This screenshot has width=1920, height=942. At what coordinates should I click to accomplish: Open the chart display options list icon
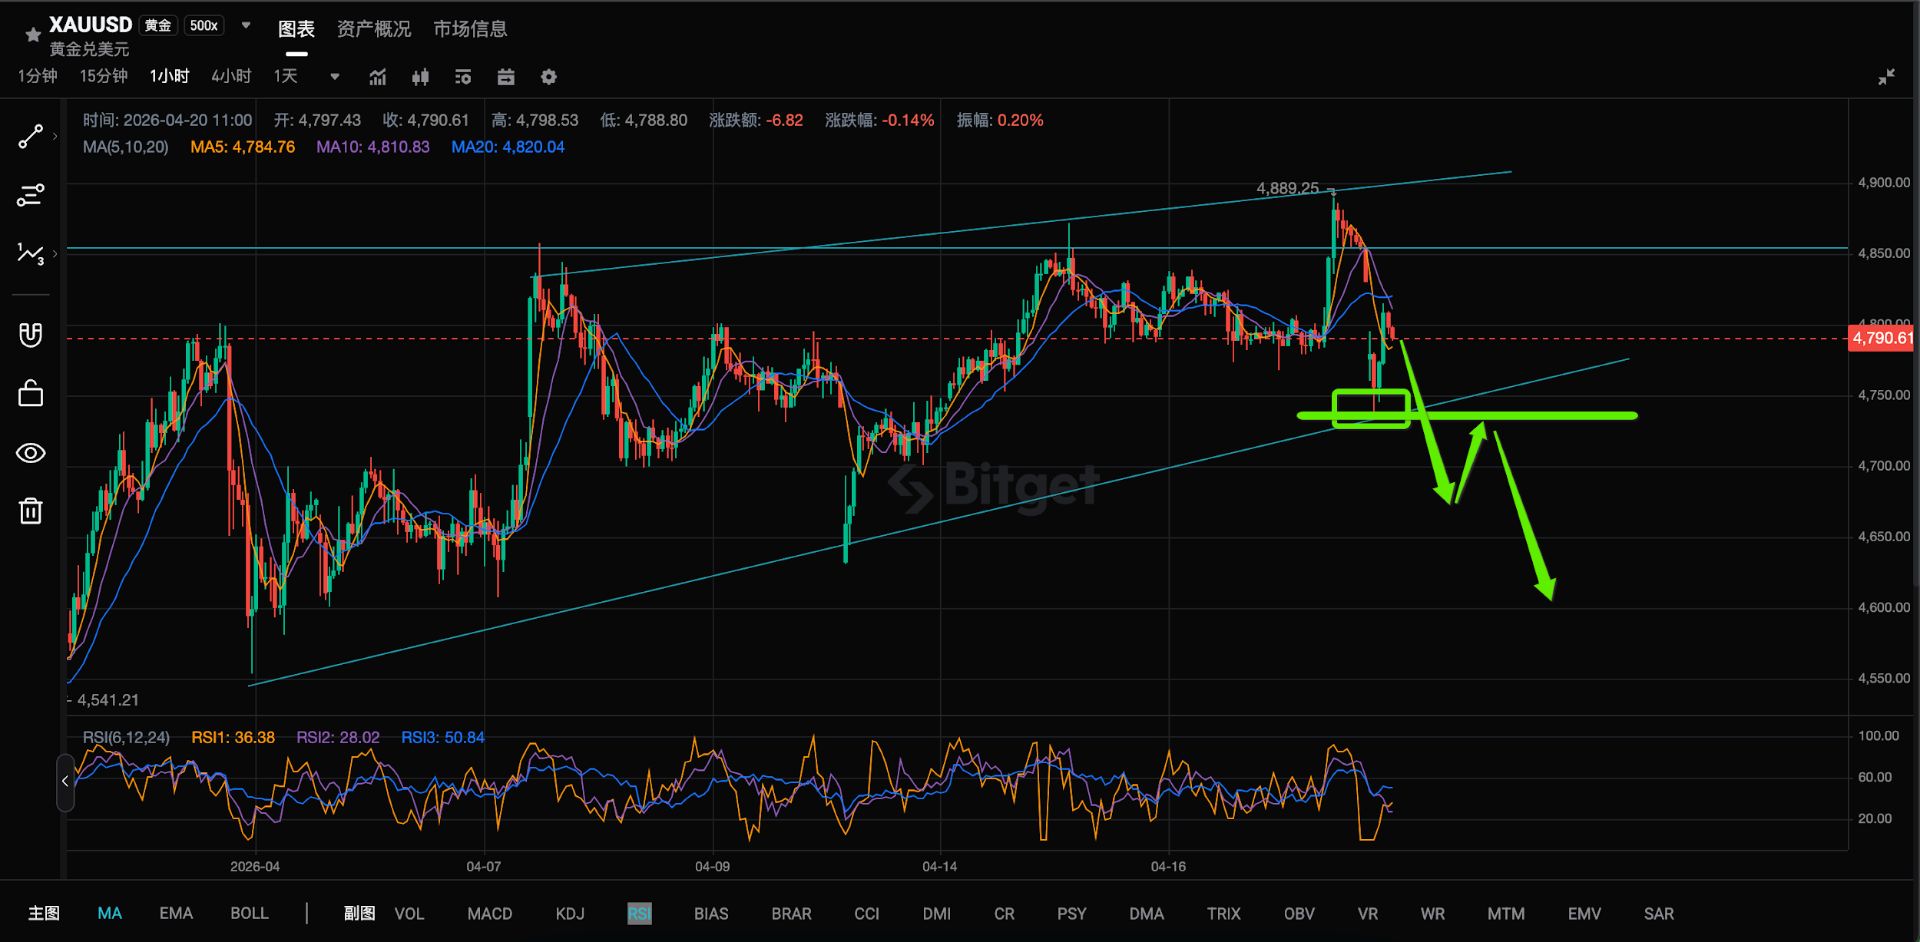pyautogui.click(x=463, y=77)
